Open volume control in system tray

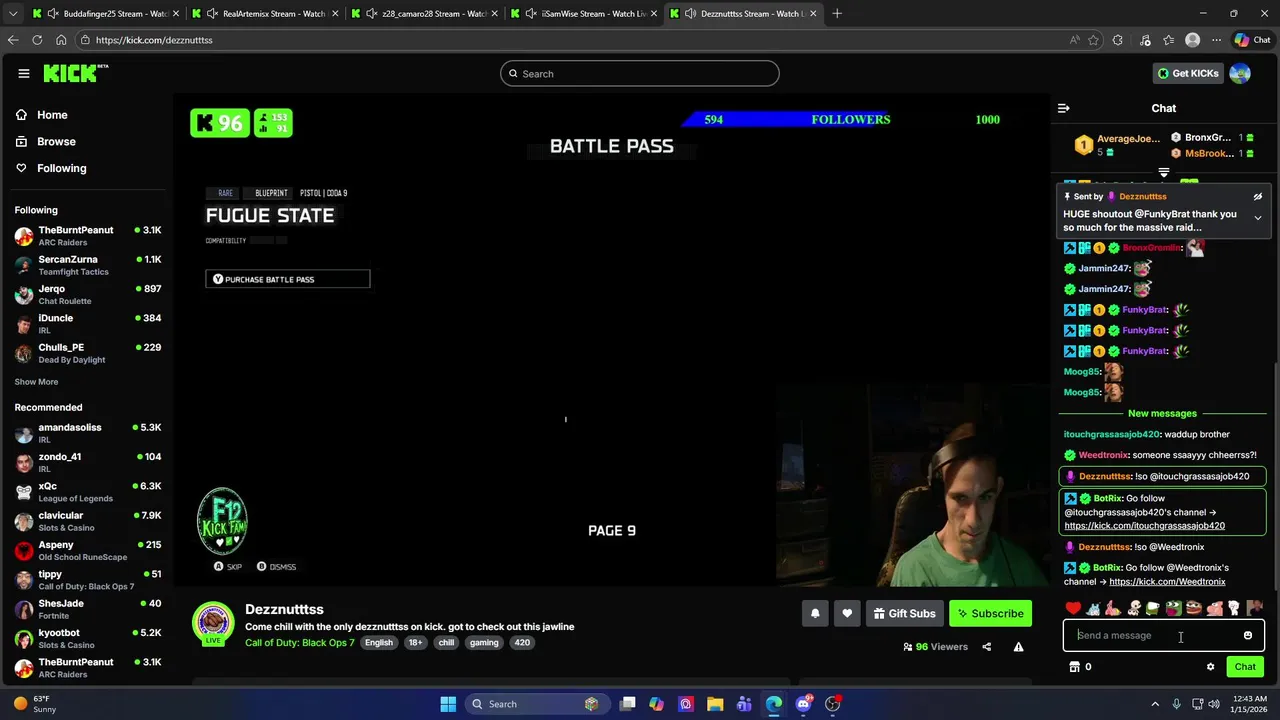[1214, 704]
